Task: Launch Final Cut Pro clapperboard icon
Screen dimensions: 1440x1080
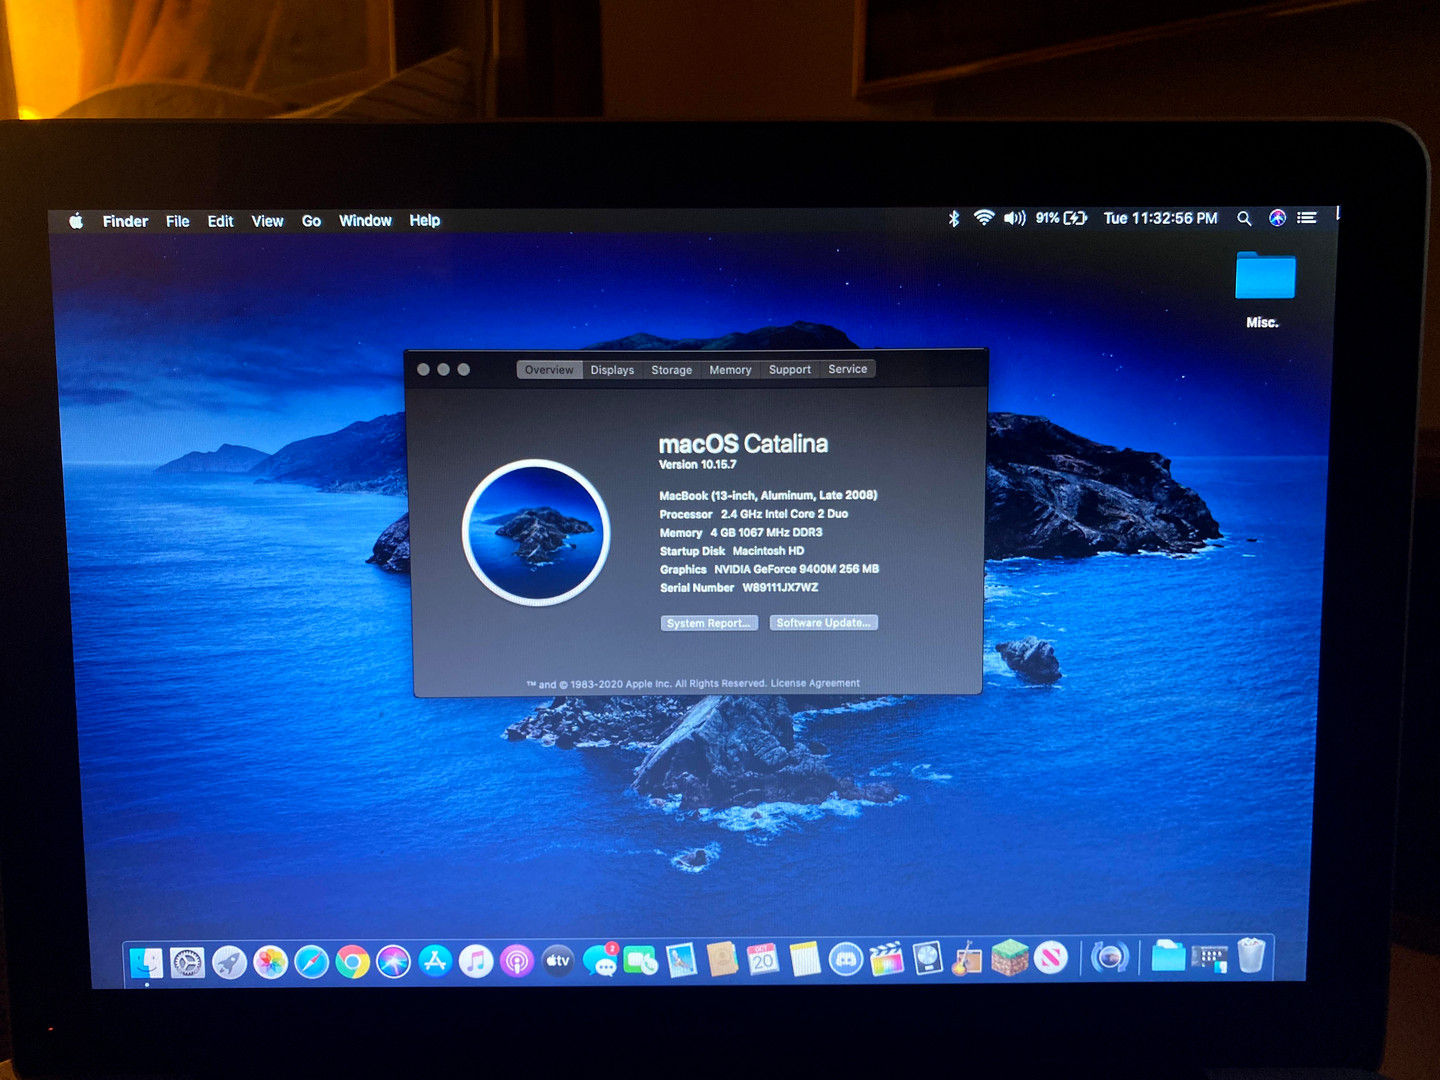Action: click(887, 958)
